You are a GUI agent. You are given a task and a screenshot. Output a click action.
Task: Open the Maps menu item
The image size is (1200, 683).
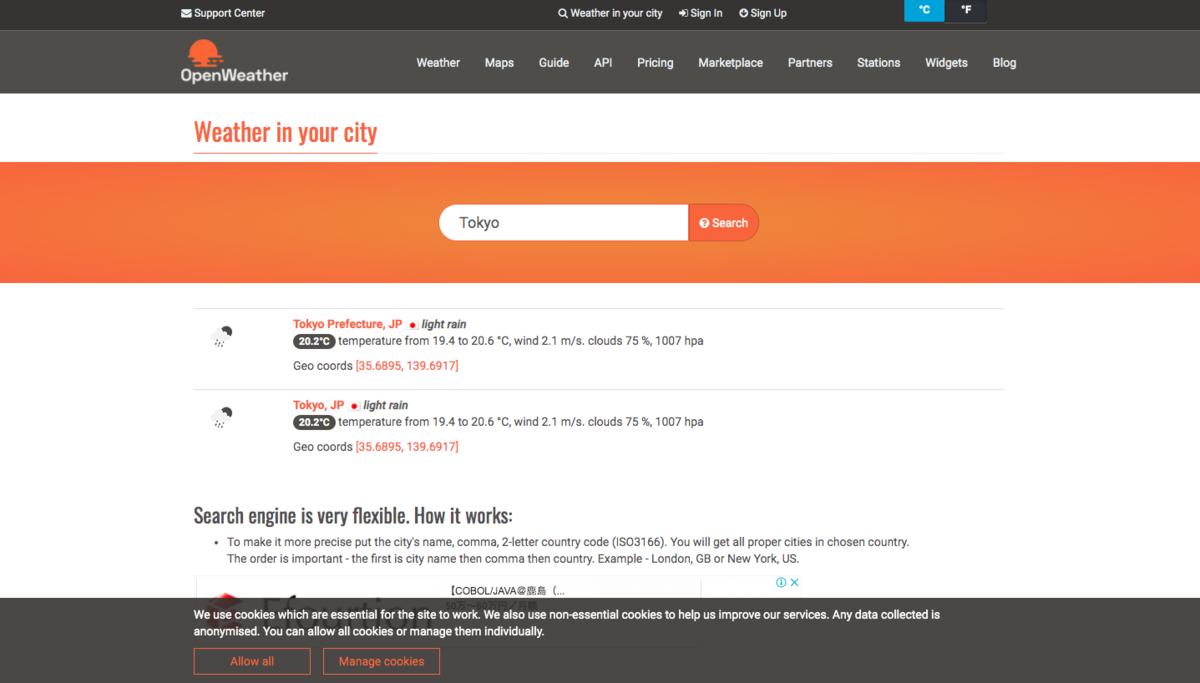pyautogui.click(x=499, y=62)
